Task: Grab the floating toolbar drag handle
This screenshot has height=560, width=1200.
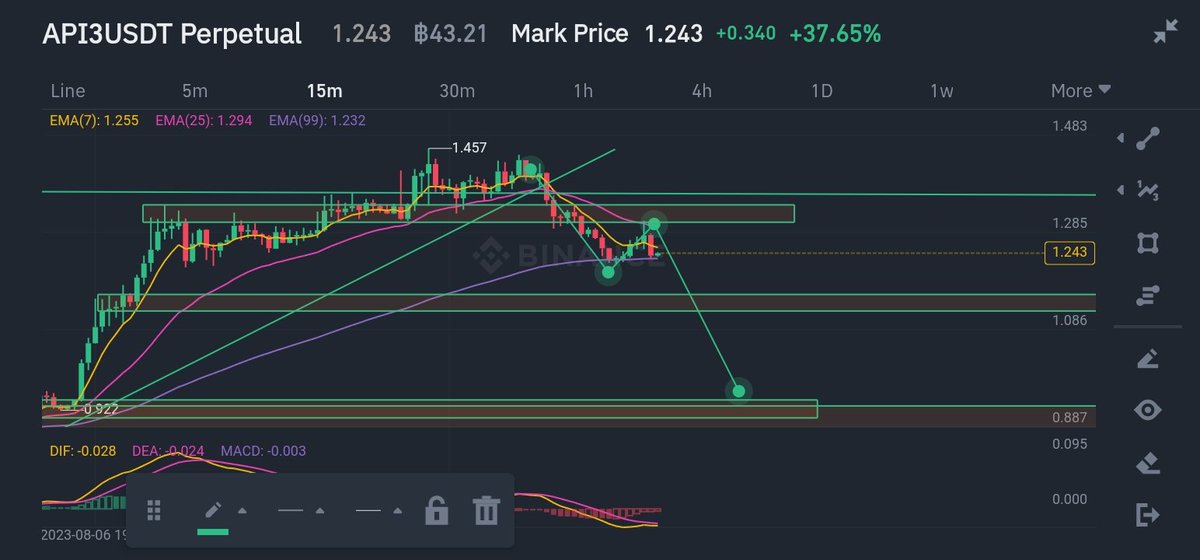Action: coord(154,510)
